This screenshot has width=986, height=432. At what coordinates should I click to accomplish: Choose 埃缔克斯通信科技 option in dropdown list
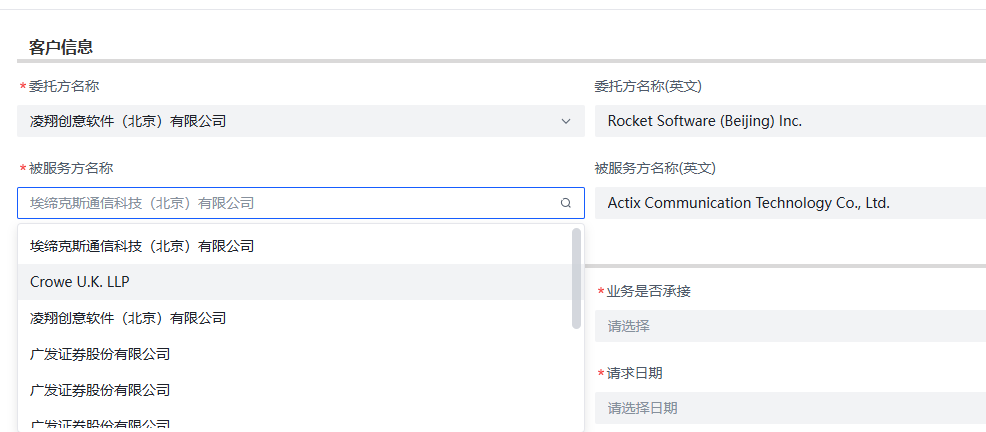point(142,246)
